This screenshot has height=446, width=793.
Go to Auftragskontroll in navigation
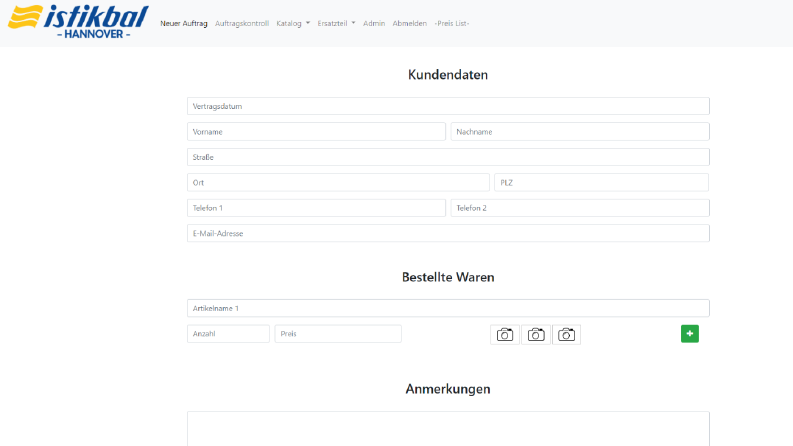coord(242,23)
